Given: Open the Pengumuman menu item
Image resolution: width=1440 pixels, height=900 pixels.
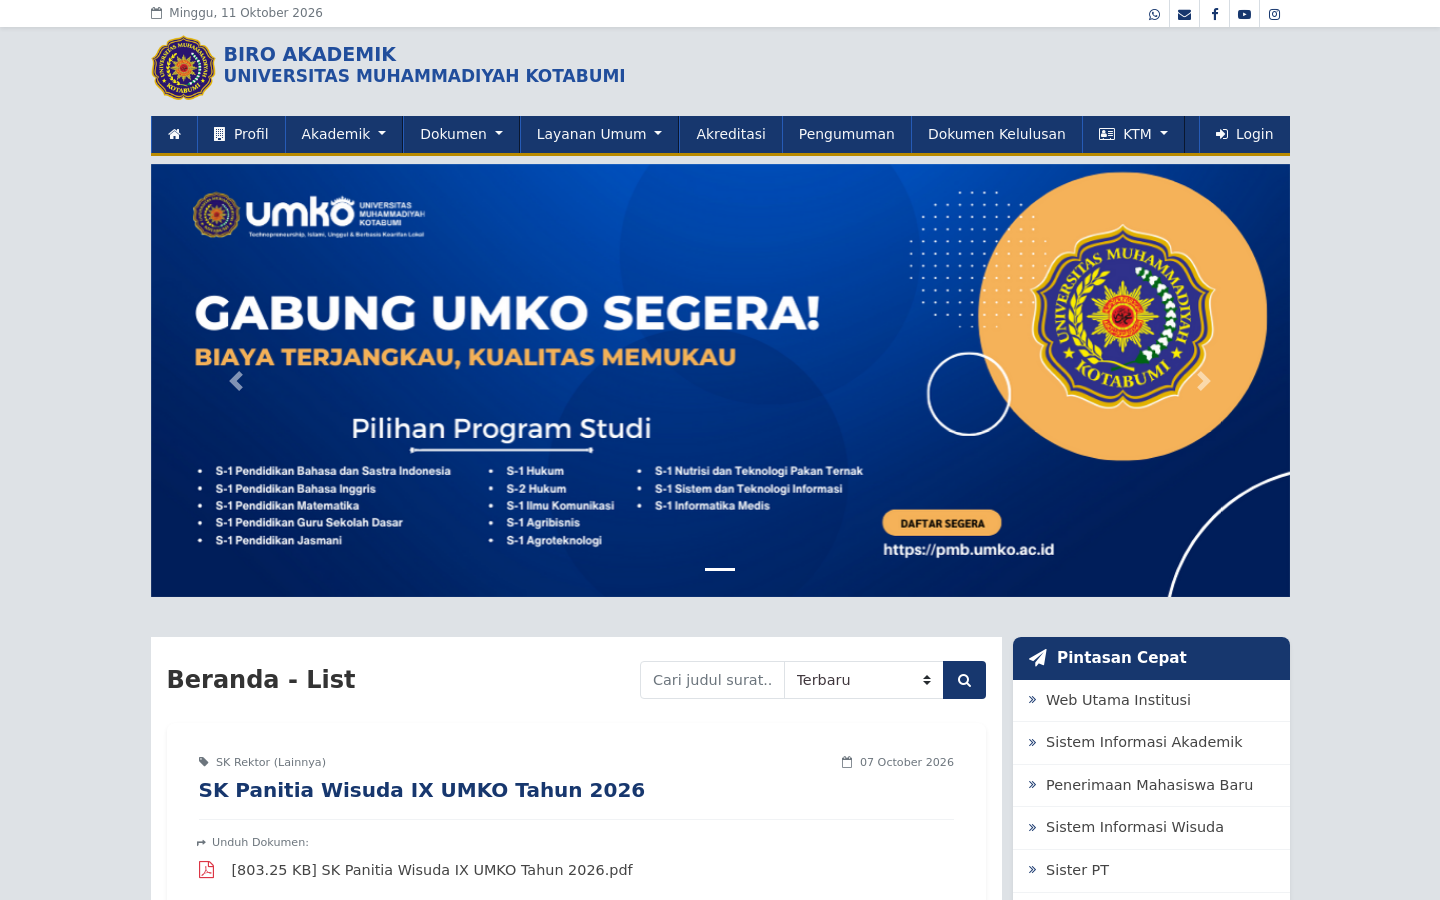Looking at the screenshot, I should tap(846, 134).
